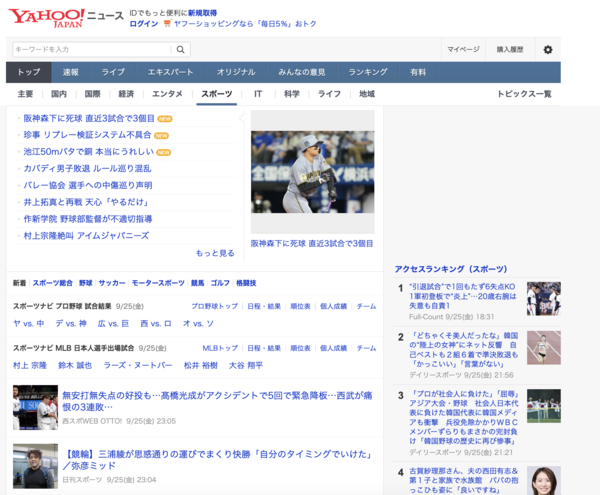
Task: Open the ヤ vs. 中 game result
Action: pos(28,324)
